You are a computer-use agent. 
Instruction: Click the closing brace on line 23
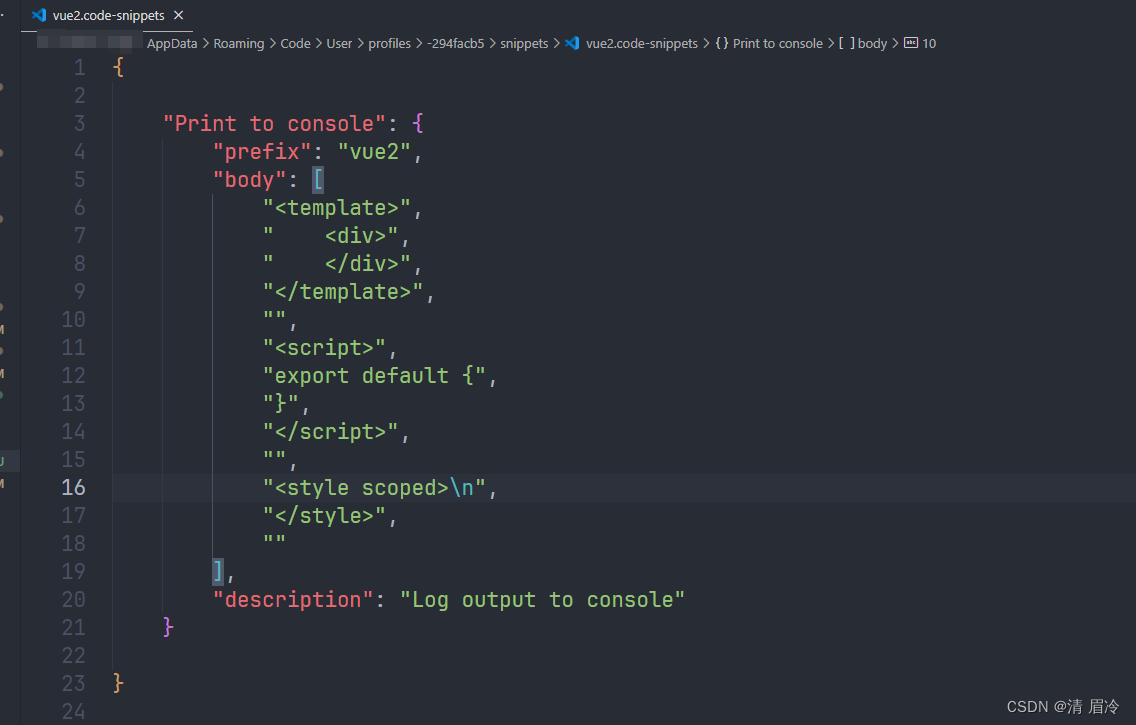coord(118,683)
